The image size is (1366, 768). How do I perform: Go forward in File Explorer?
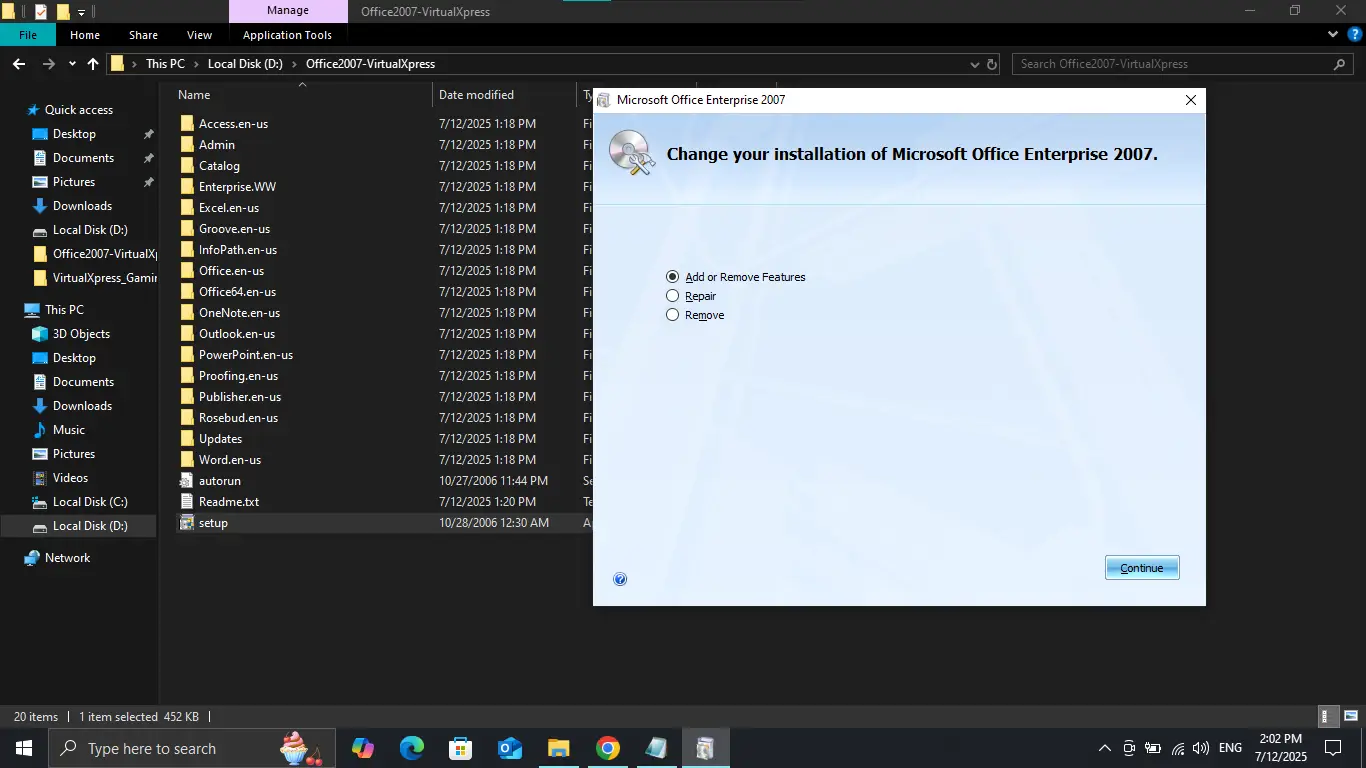point(49,64)
